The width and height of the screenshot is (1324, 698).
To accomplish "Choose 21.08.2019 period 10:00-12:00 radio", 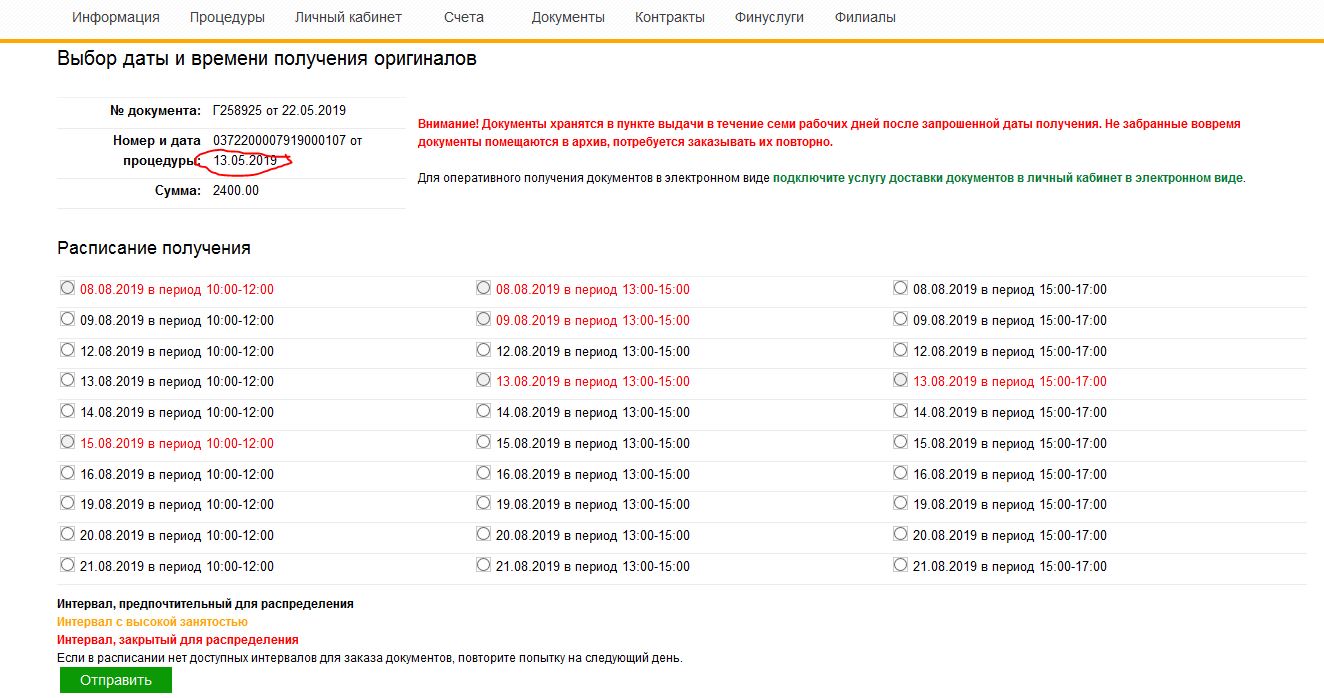I will pyautogui.click(x=68, y=565).
